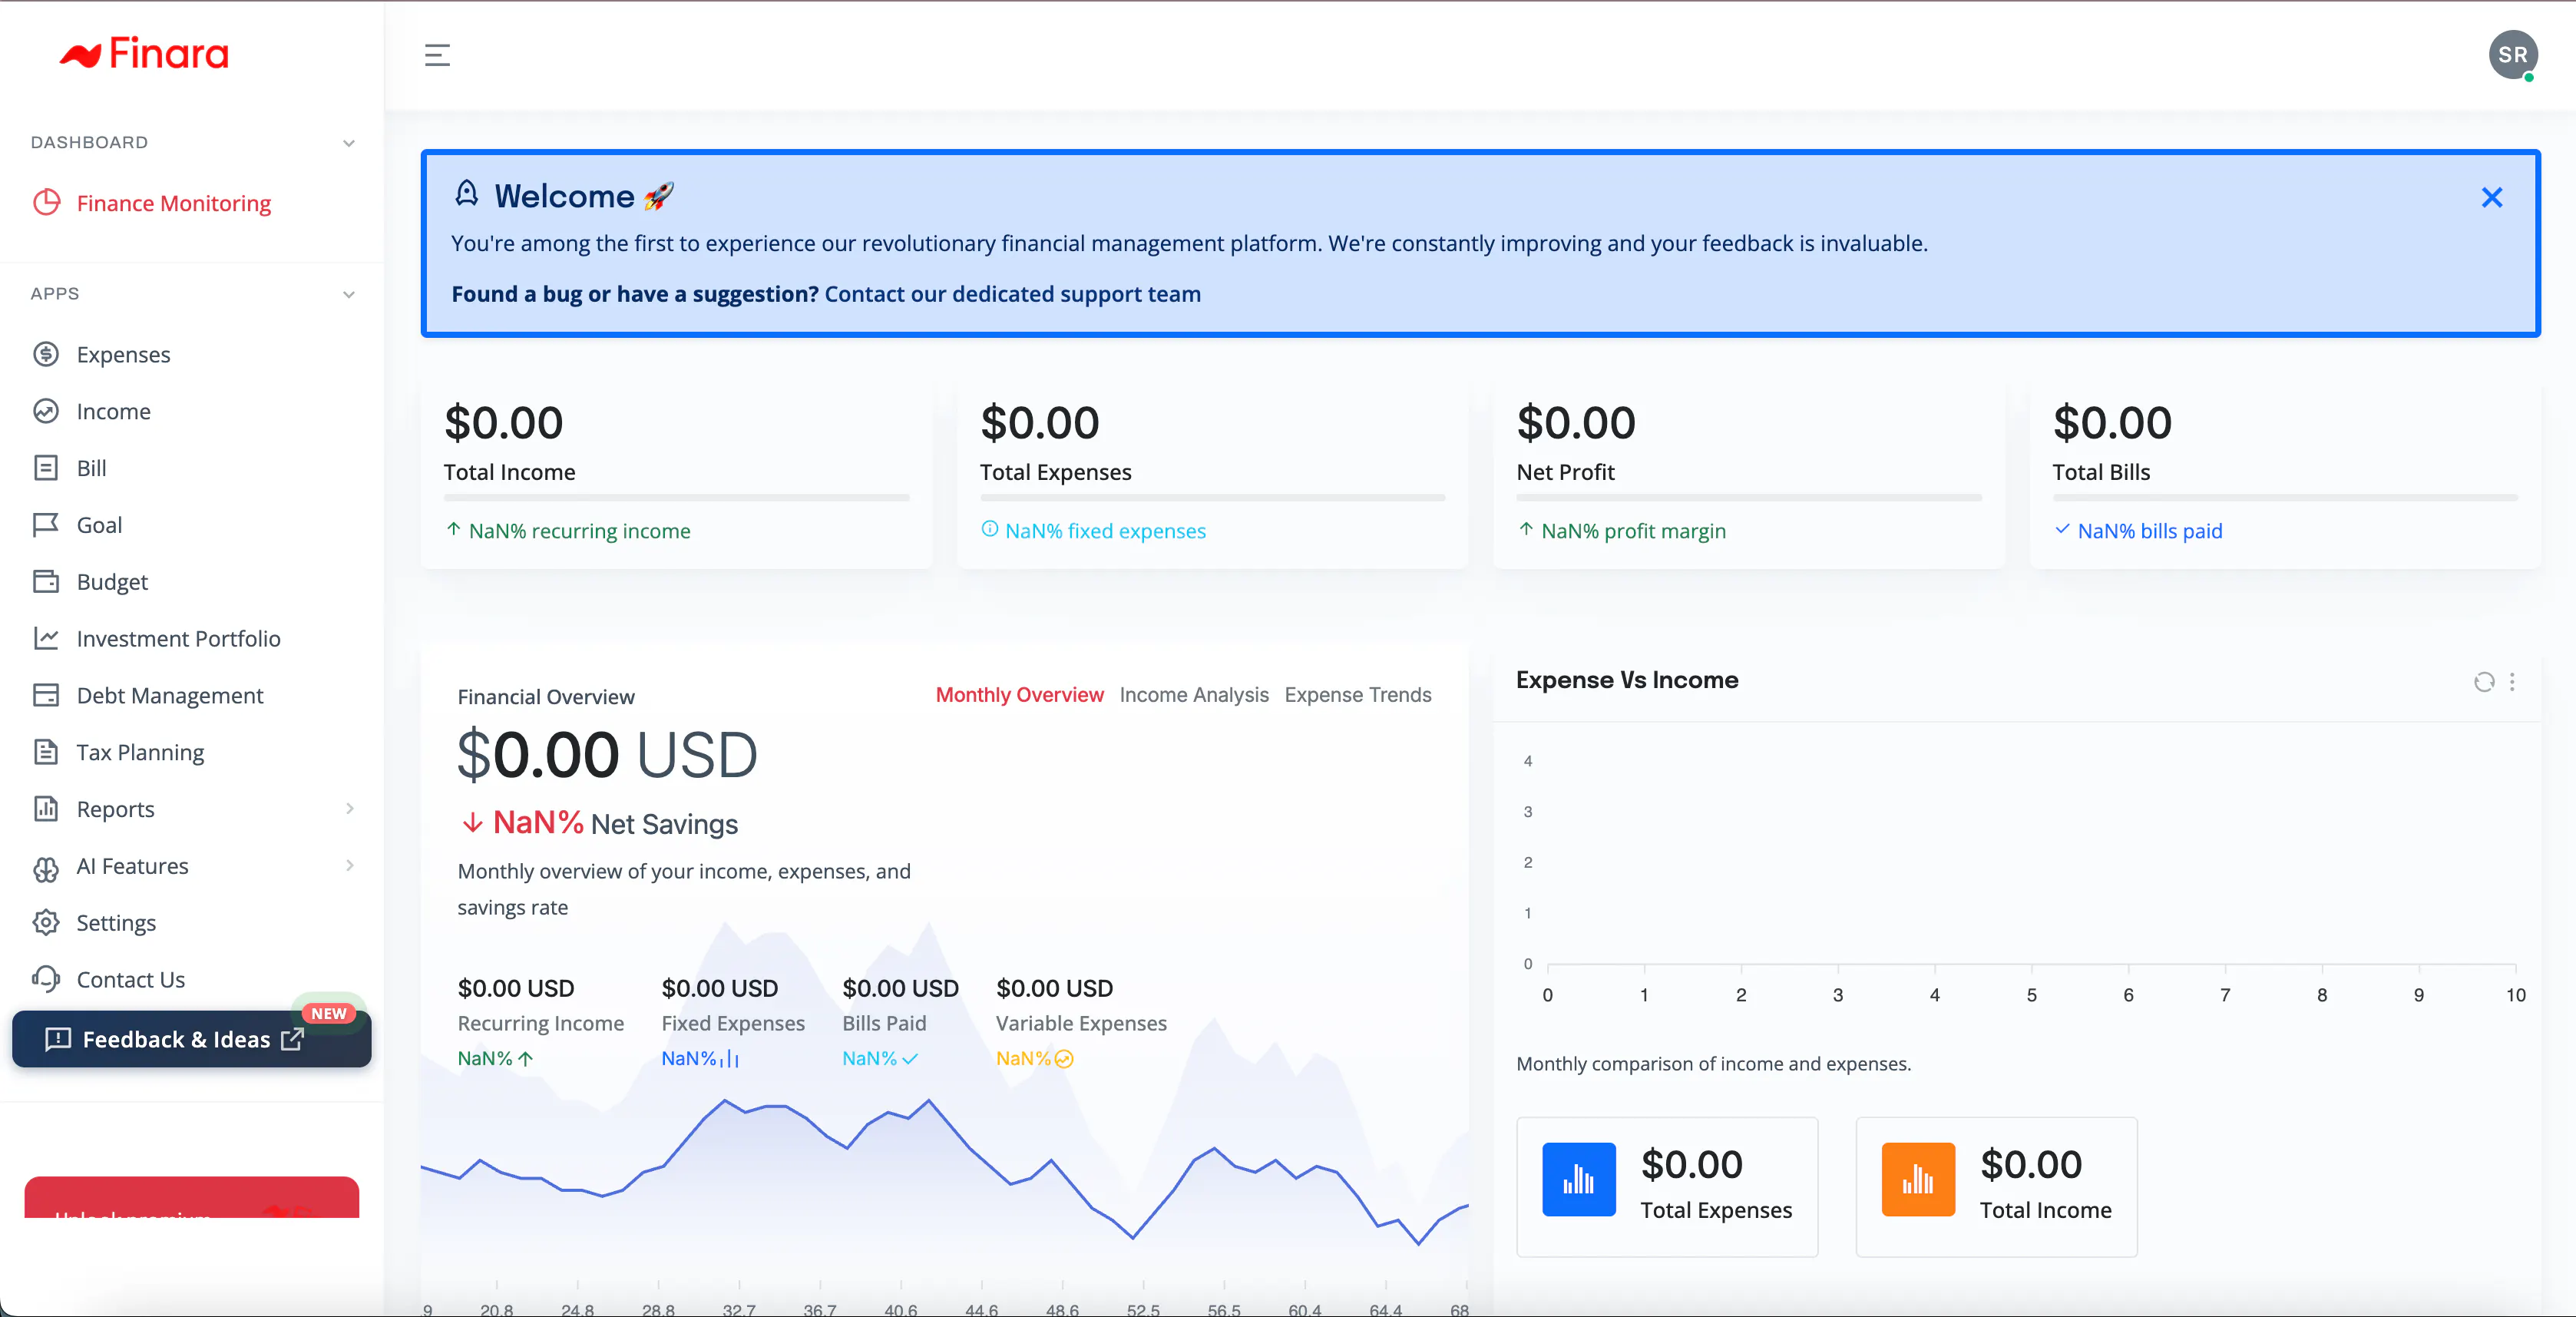Switch to the Monthly Overview tab
The image size is (2576, 1317).
tap(1019, 695)
